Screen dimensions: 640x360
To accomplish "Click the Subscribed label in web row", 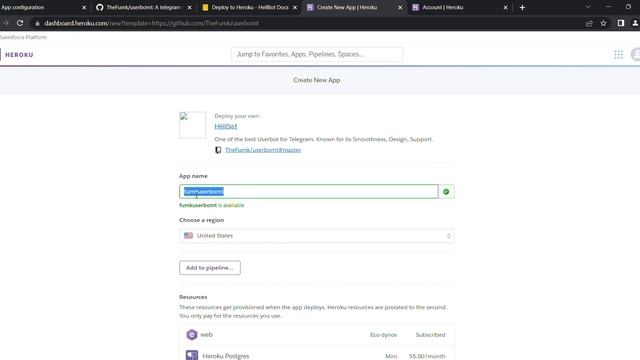I will pos(431,335).
